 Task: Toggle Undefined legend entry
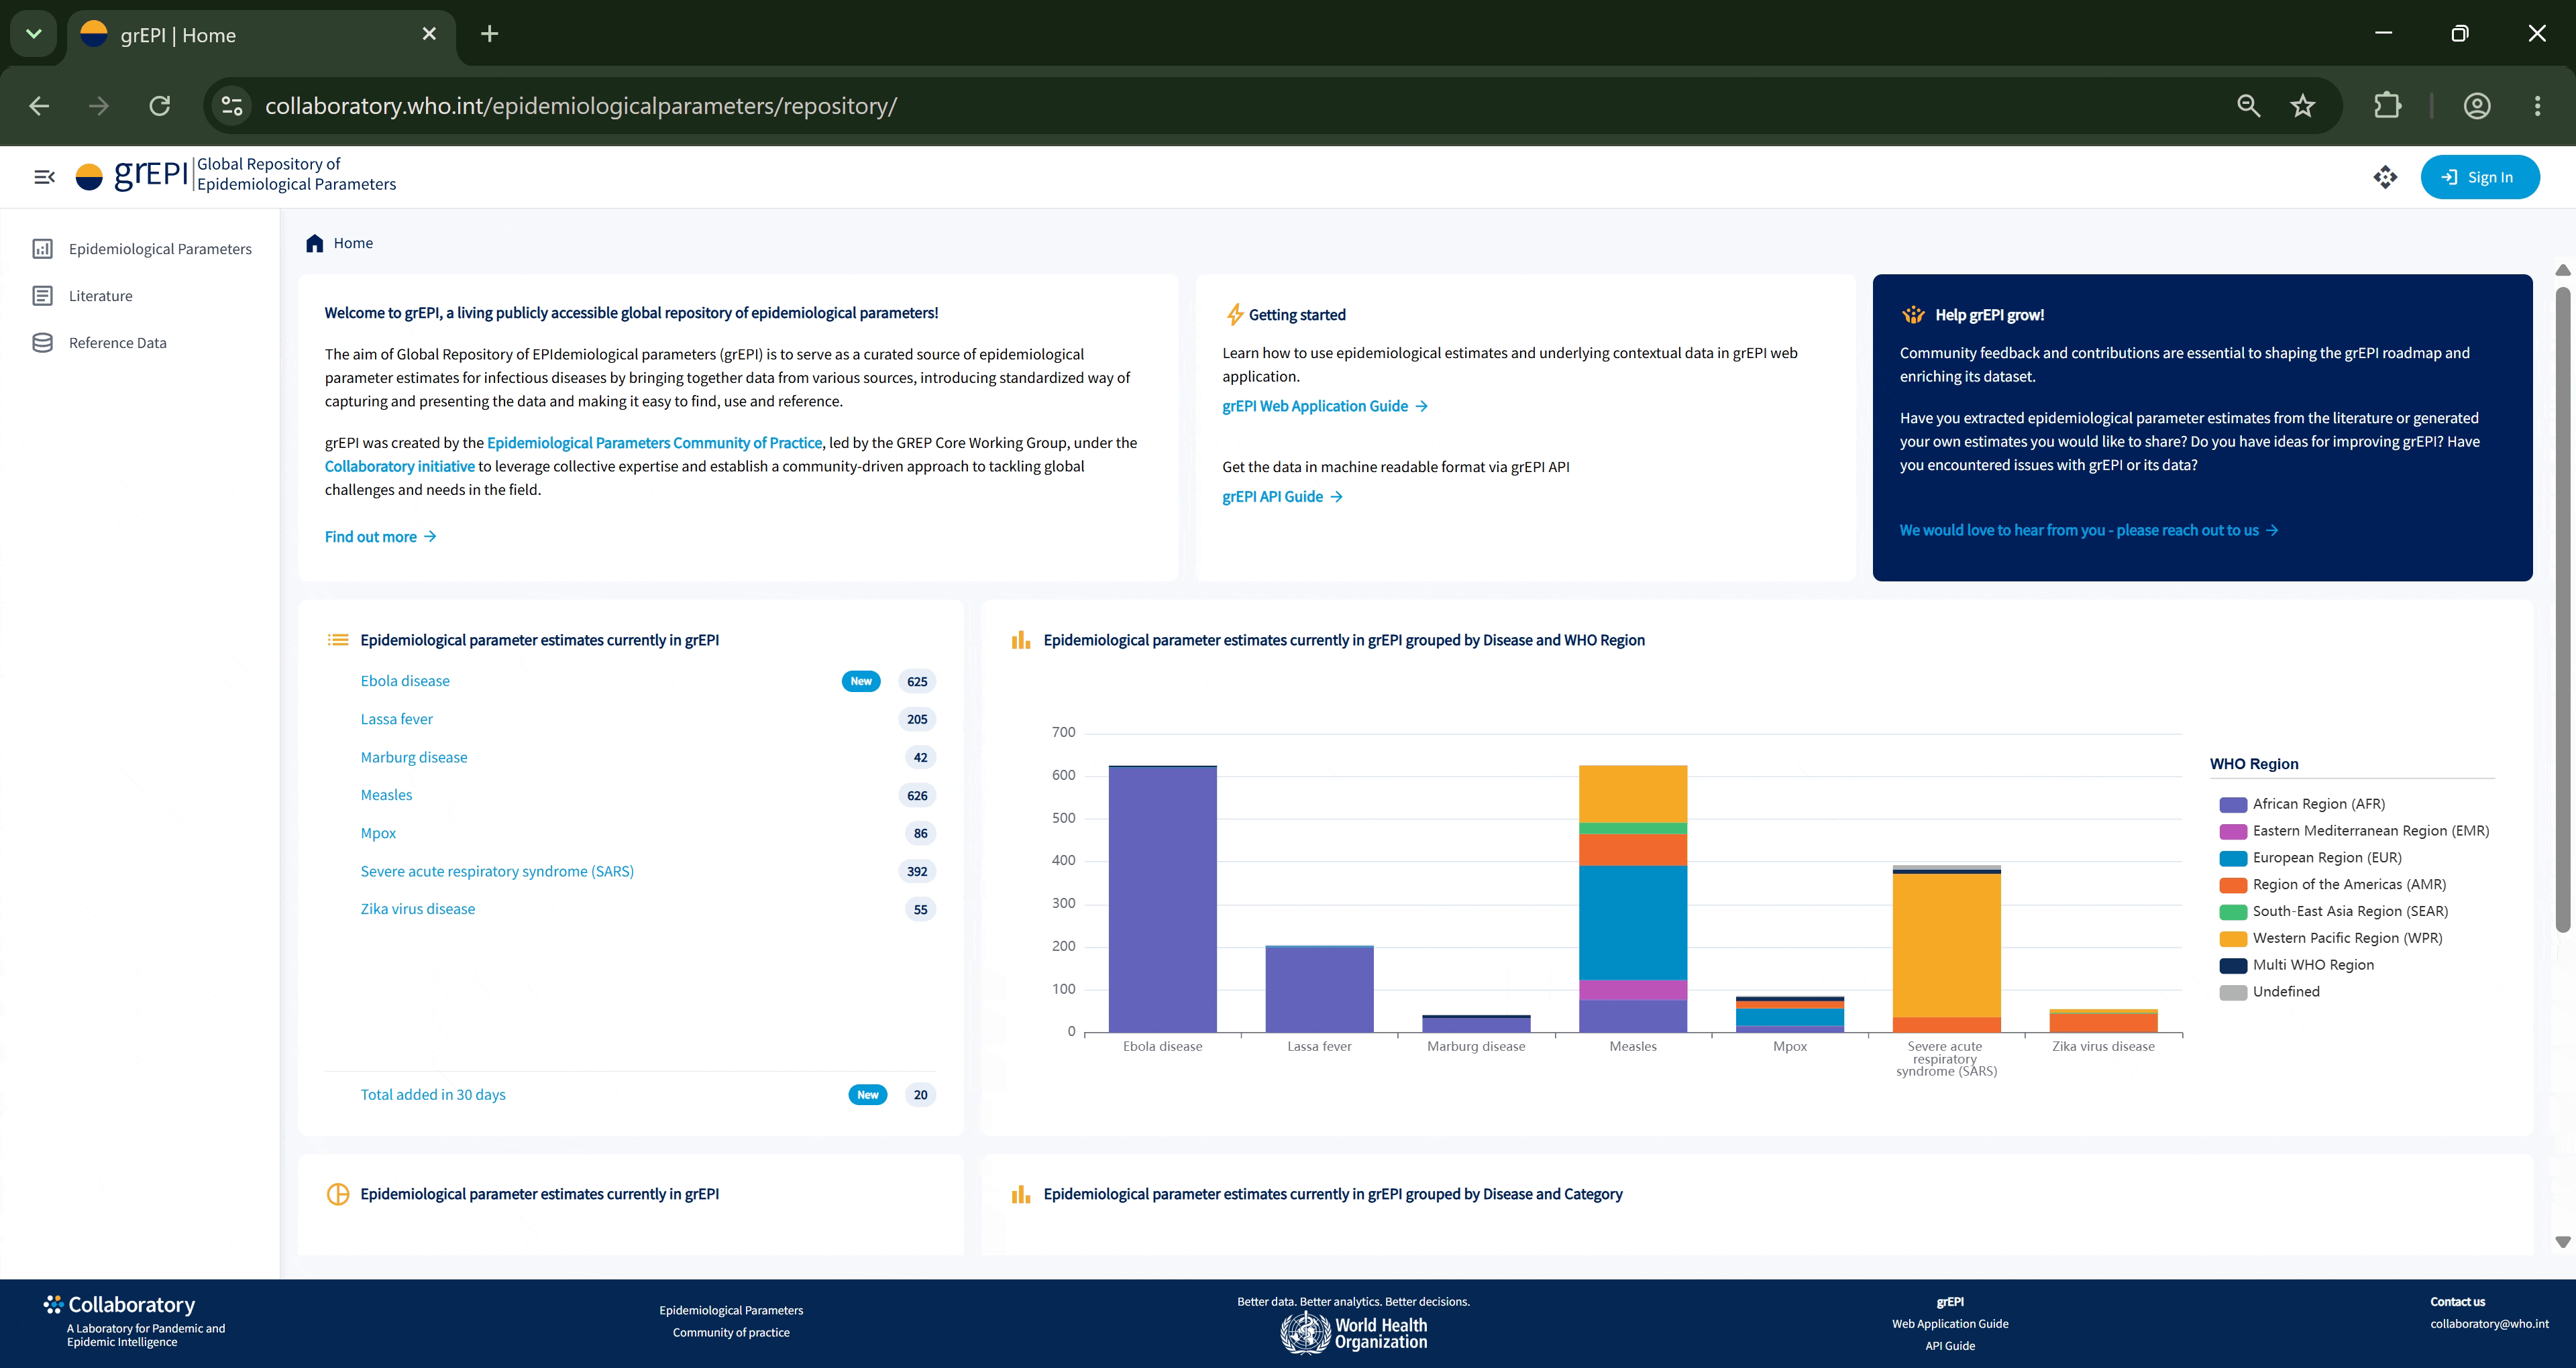tap(2269, 992)
